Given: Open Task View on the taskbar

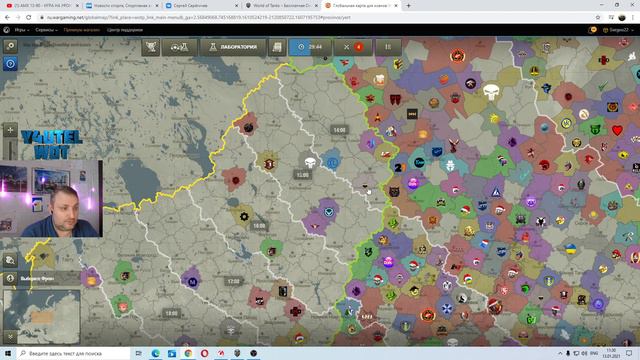Looking at the screenshot, I should [139, 353].
